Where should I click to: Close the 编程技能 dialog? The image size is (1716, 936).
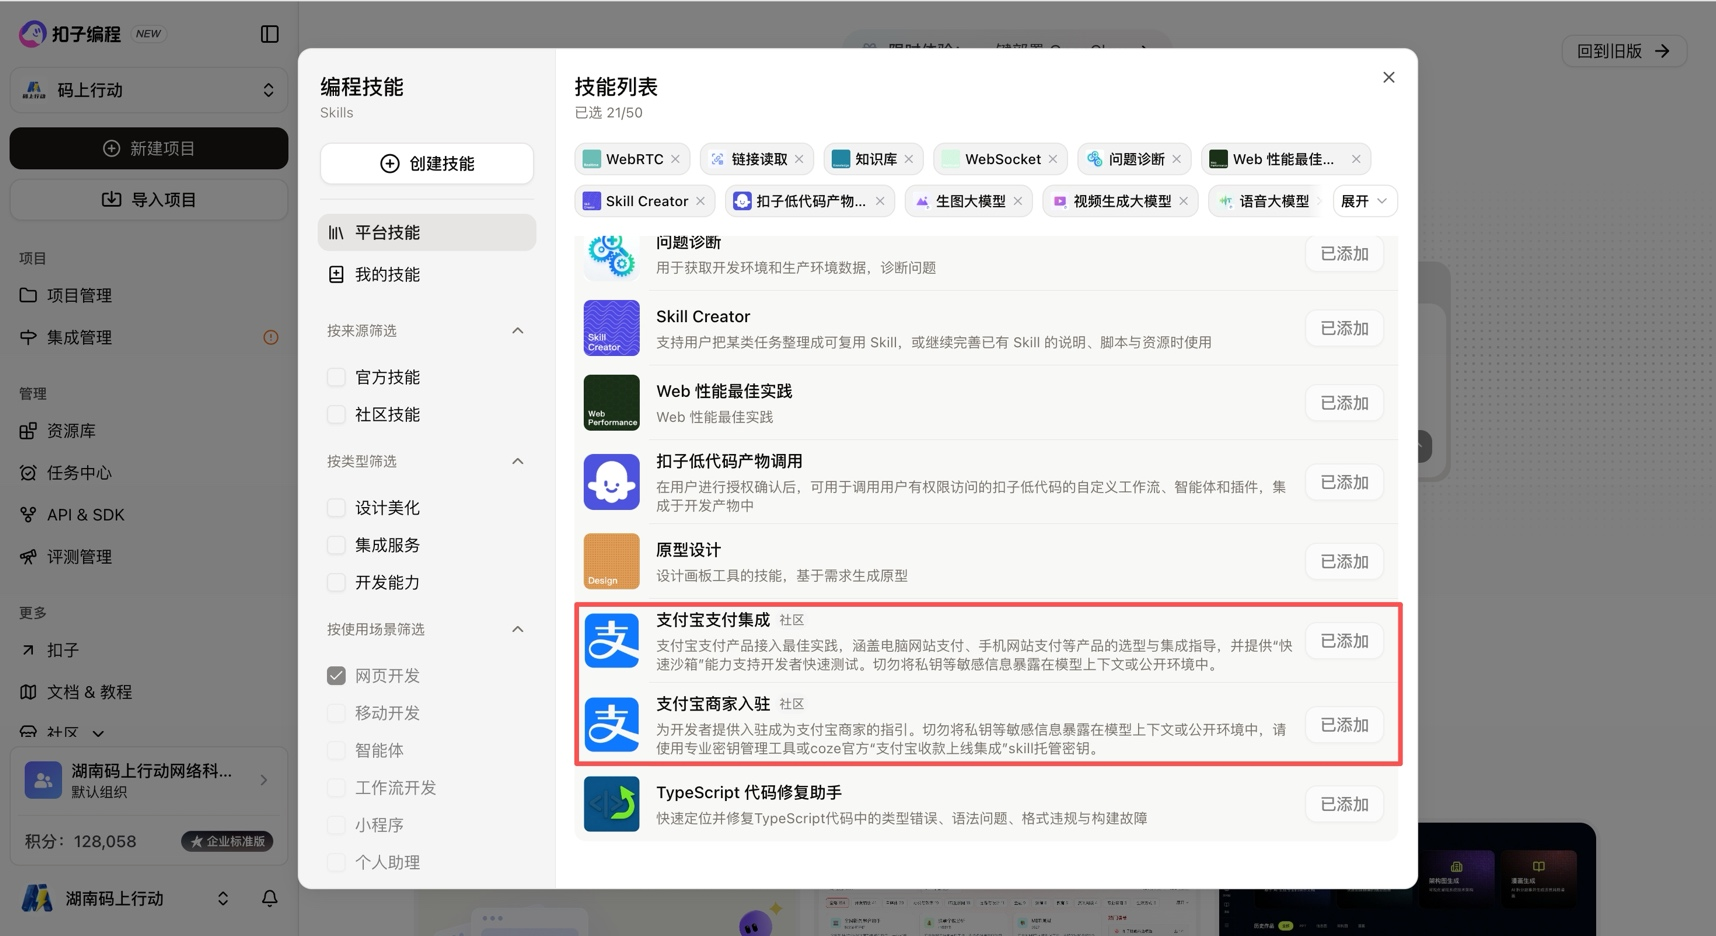click(x=1388, y=77)
